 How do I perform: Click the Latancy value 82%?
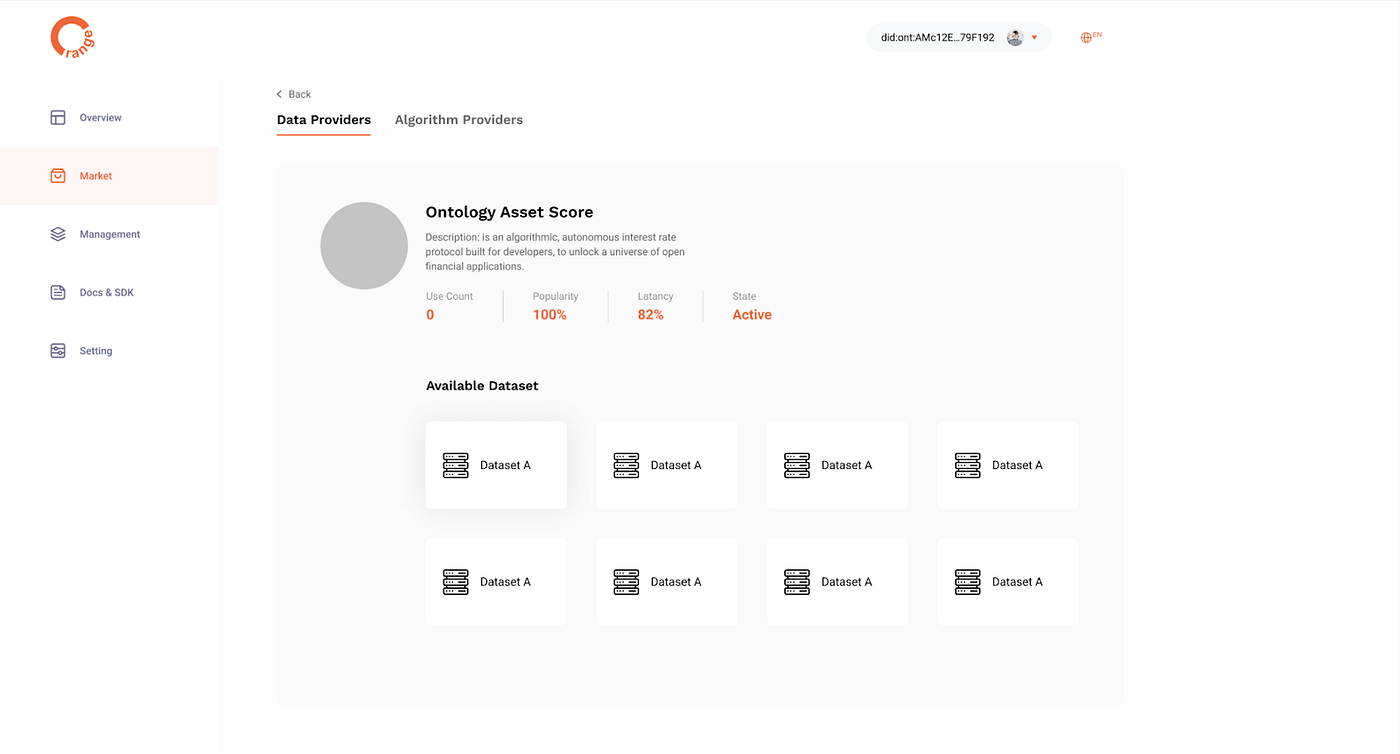click(x=651, y=315)
